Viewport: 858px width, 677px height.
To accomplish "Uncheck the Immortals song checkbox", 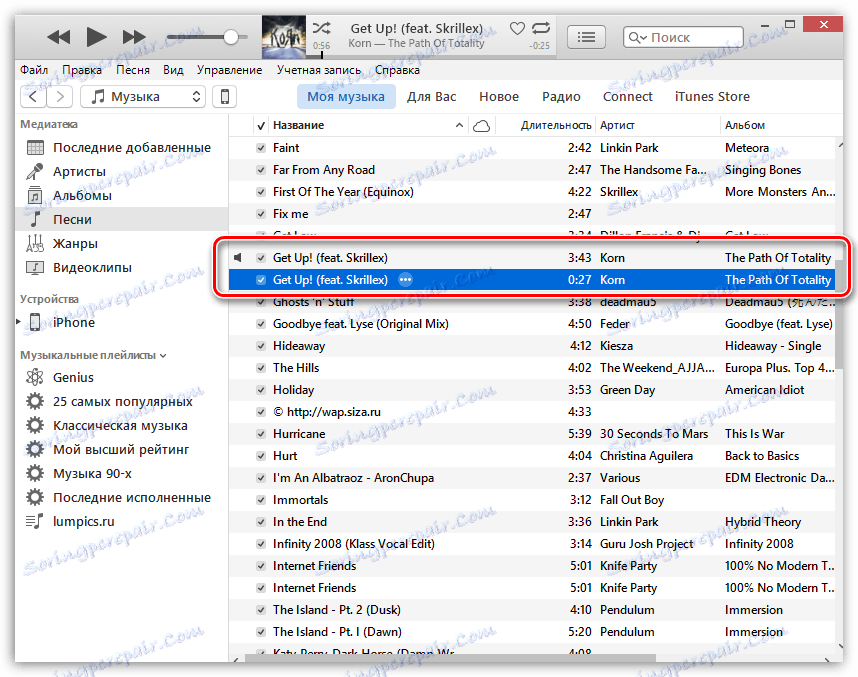I will pyautogui.click(x=261, y=500).
